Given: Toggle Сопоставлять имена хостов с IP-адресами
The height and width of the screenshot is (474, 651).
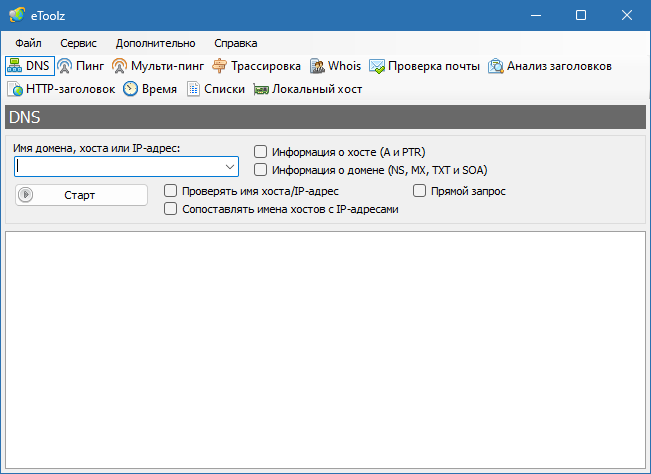Looking at the screenshot, I should coord(170,209).
